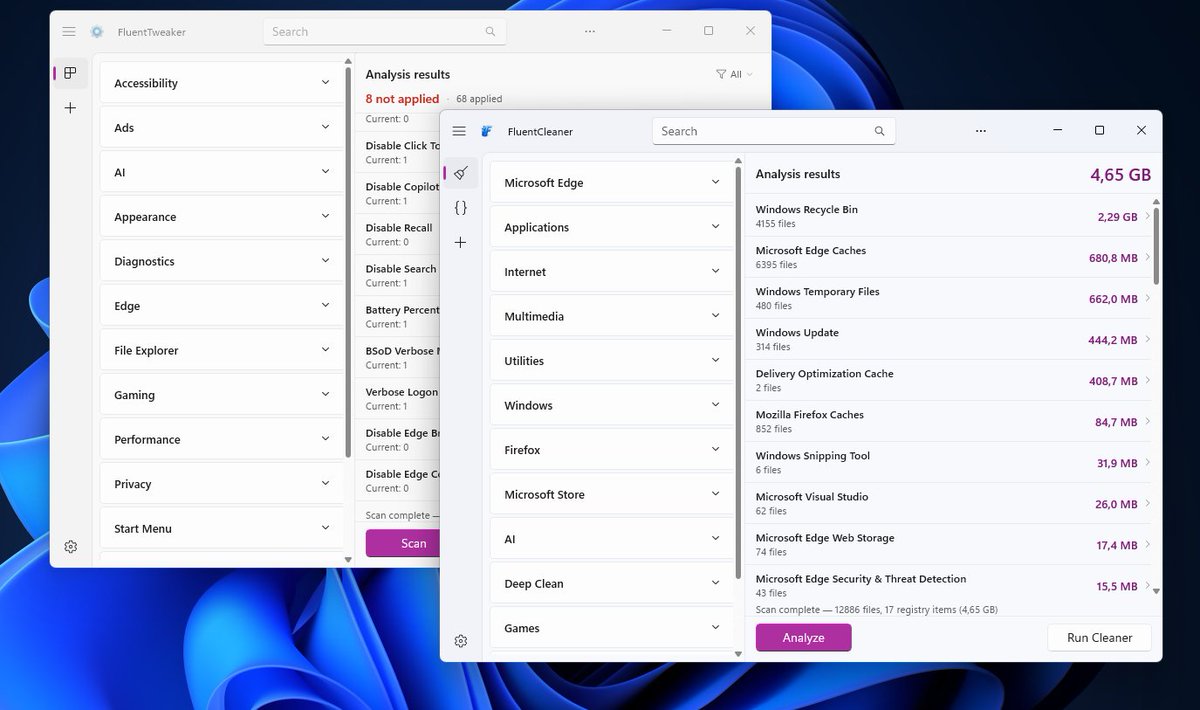Click the FluentTweaker search field
The image size is (1200, 710).
(384, 32)
